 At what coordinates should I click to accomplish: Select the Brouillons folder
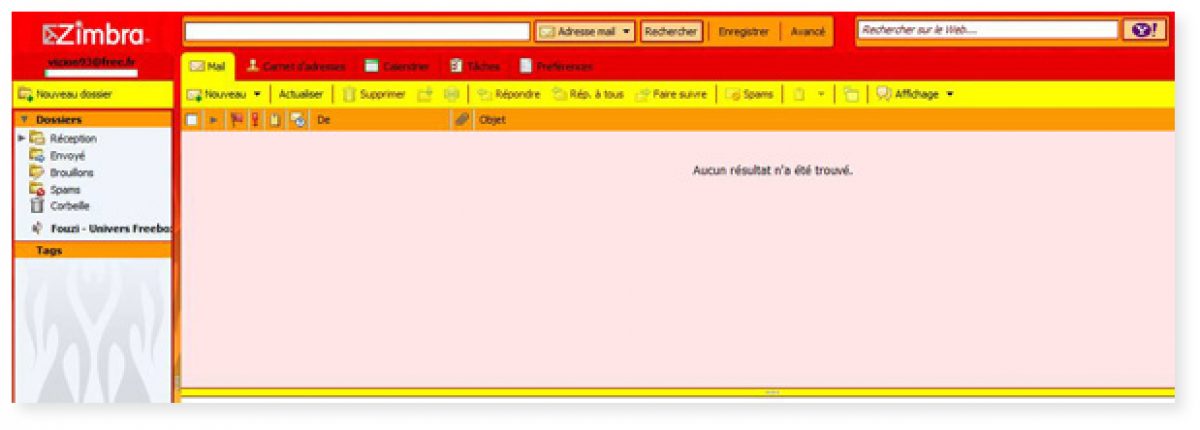72,172
